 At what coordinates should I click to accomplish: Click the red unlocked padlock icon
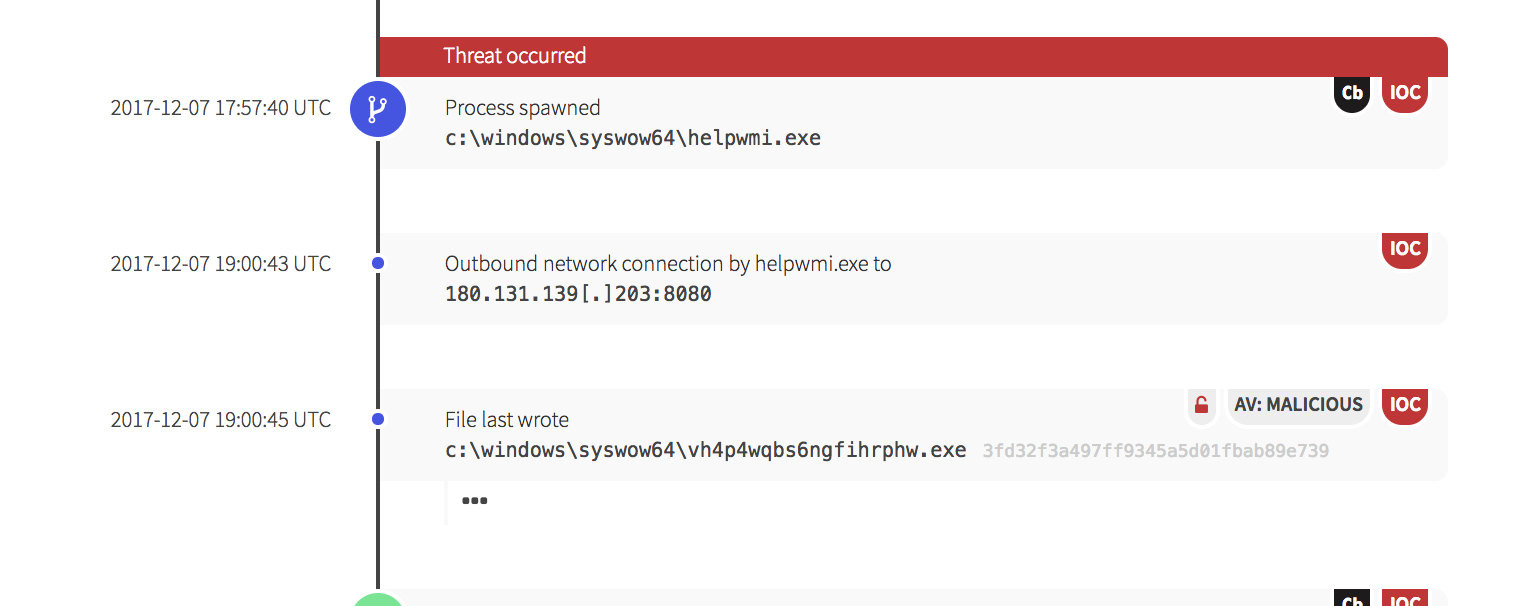1202,405
